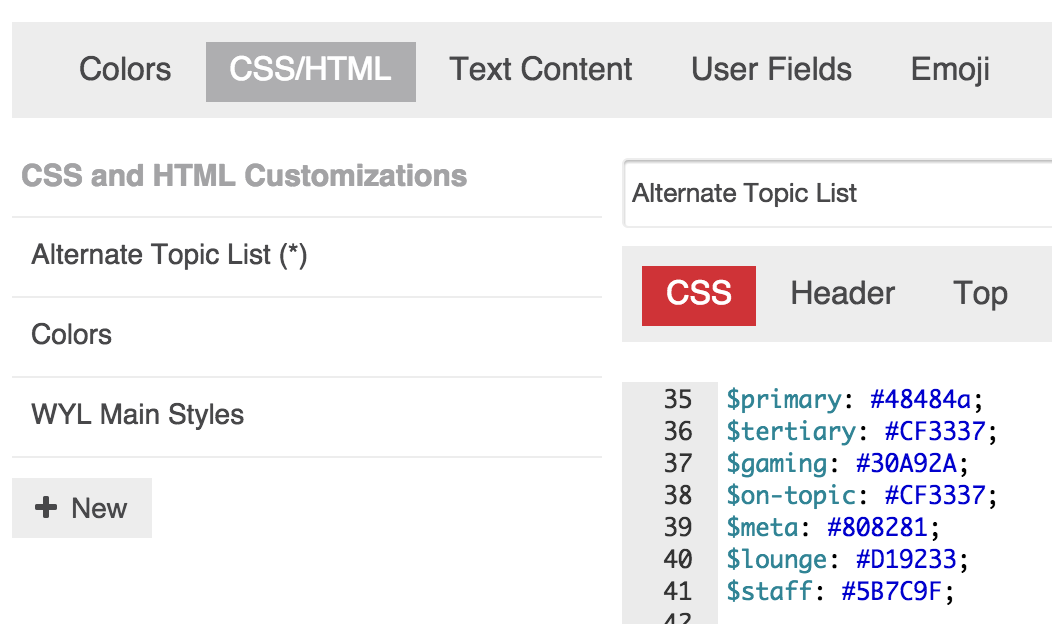
Task: Open the CSS/HTML tab
Action: (310, 70)
